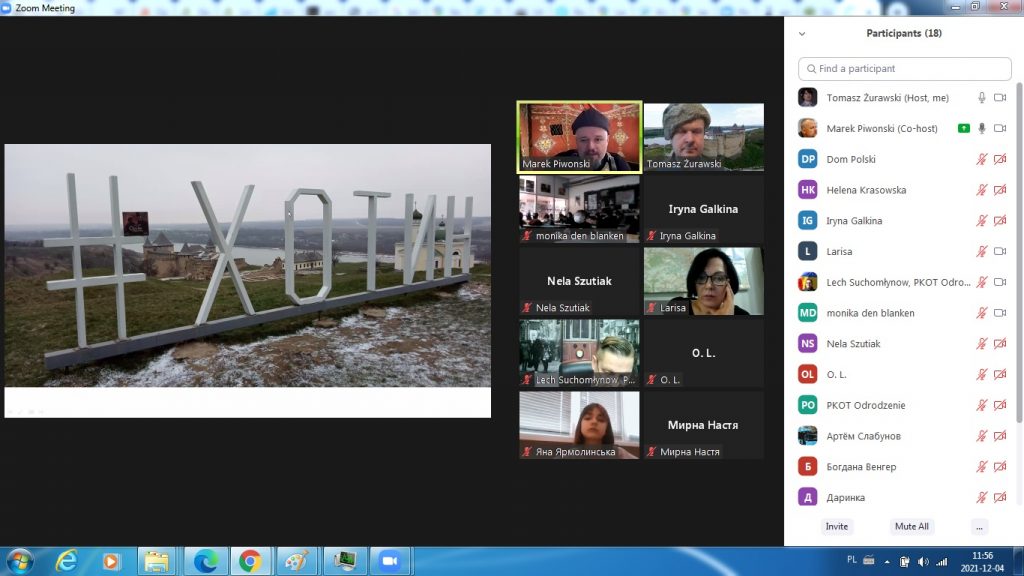The width and height of the screenshot is (1024, 576).
Task: Show hidden system tray icons arrow
Action: 886,561
